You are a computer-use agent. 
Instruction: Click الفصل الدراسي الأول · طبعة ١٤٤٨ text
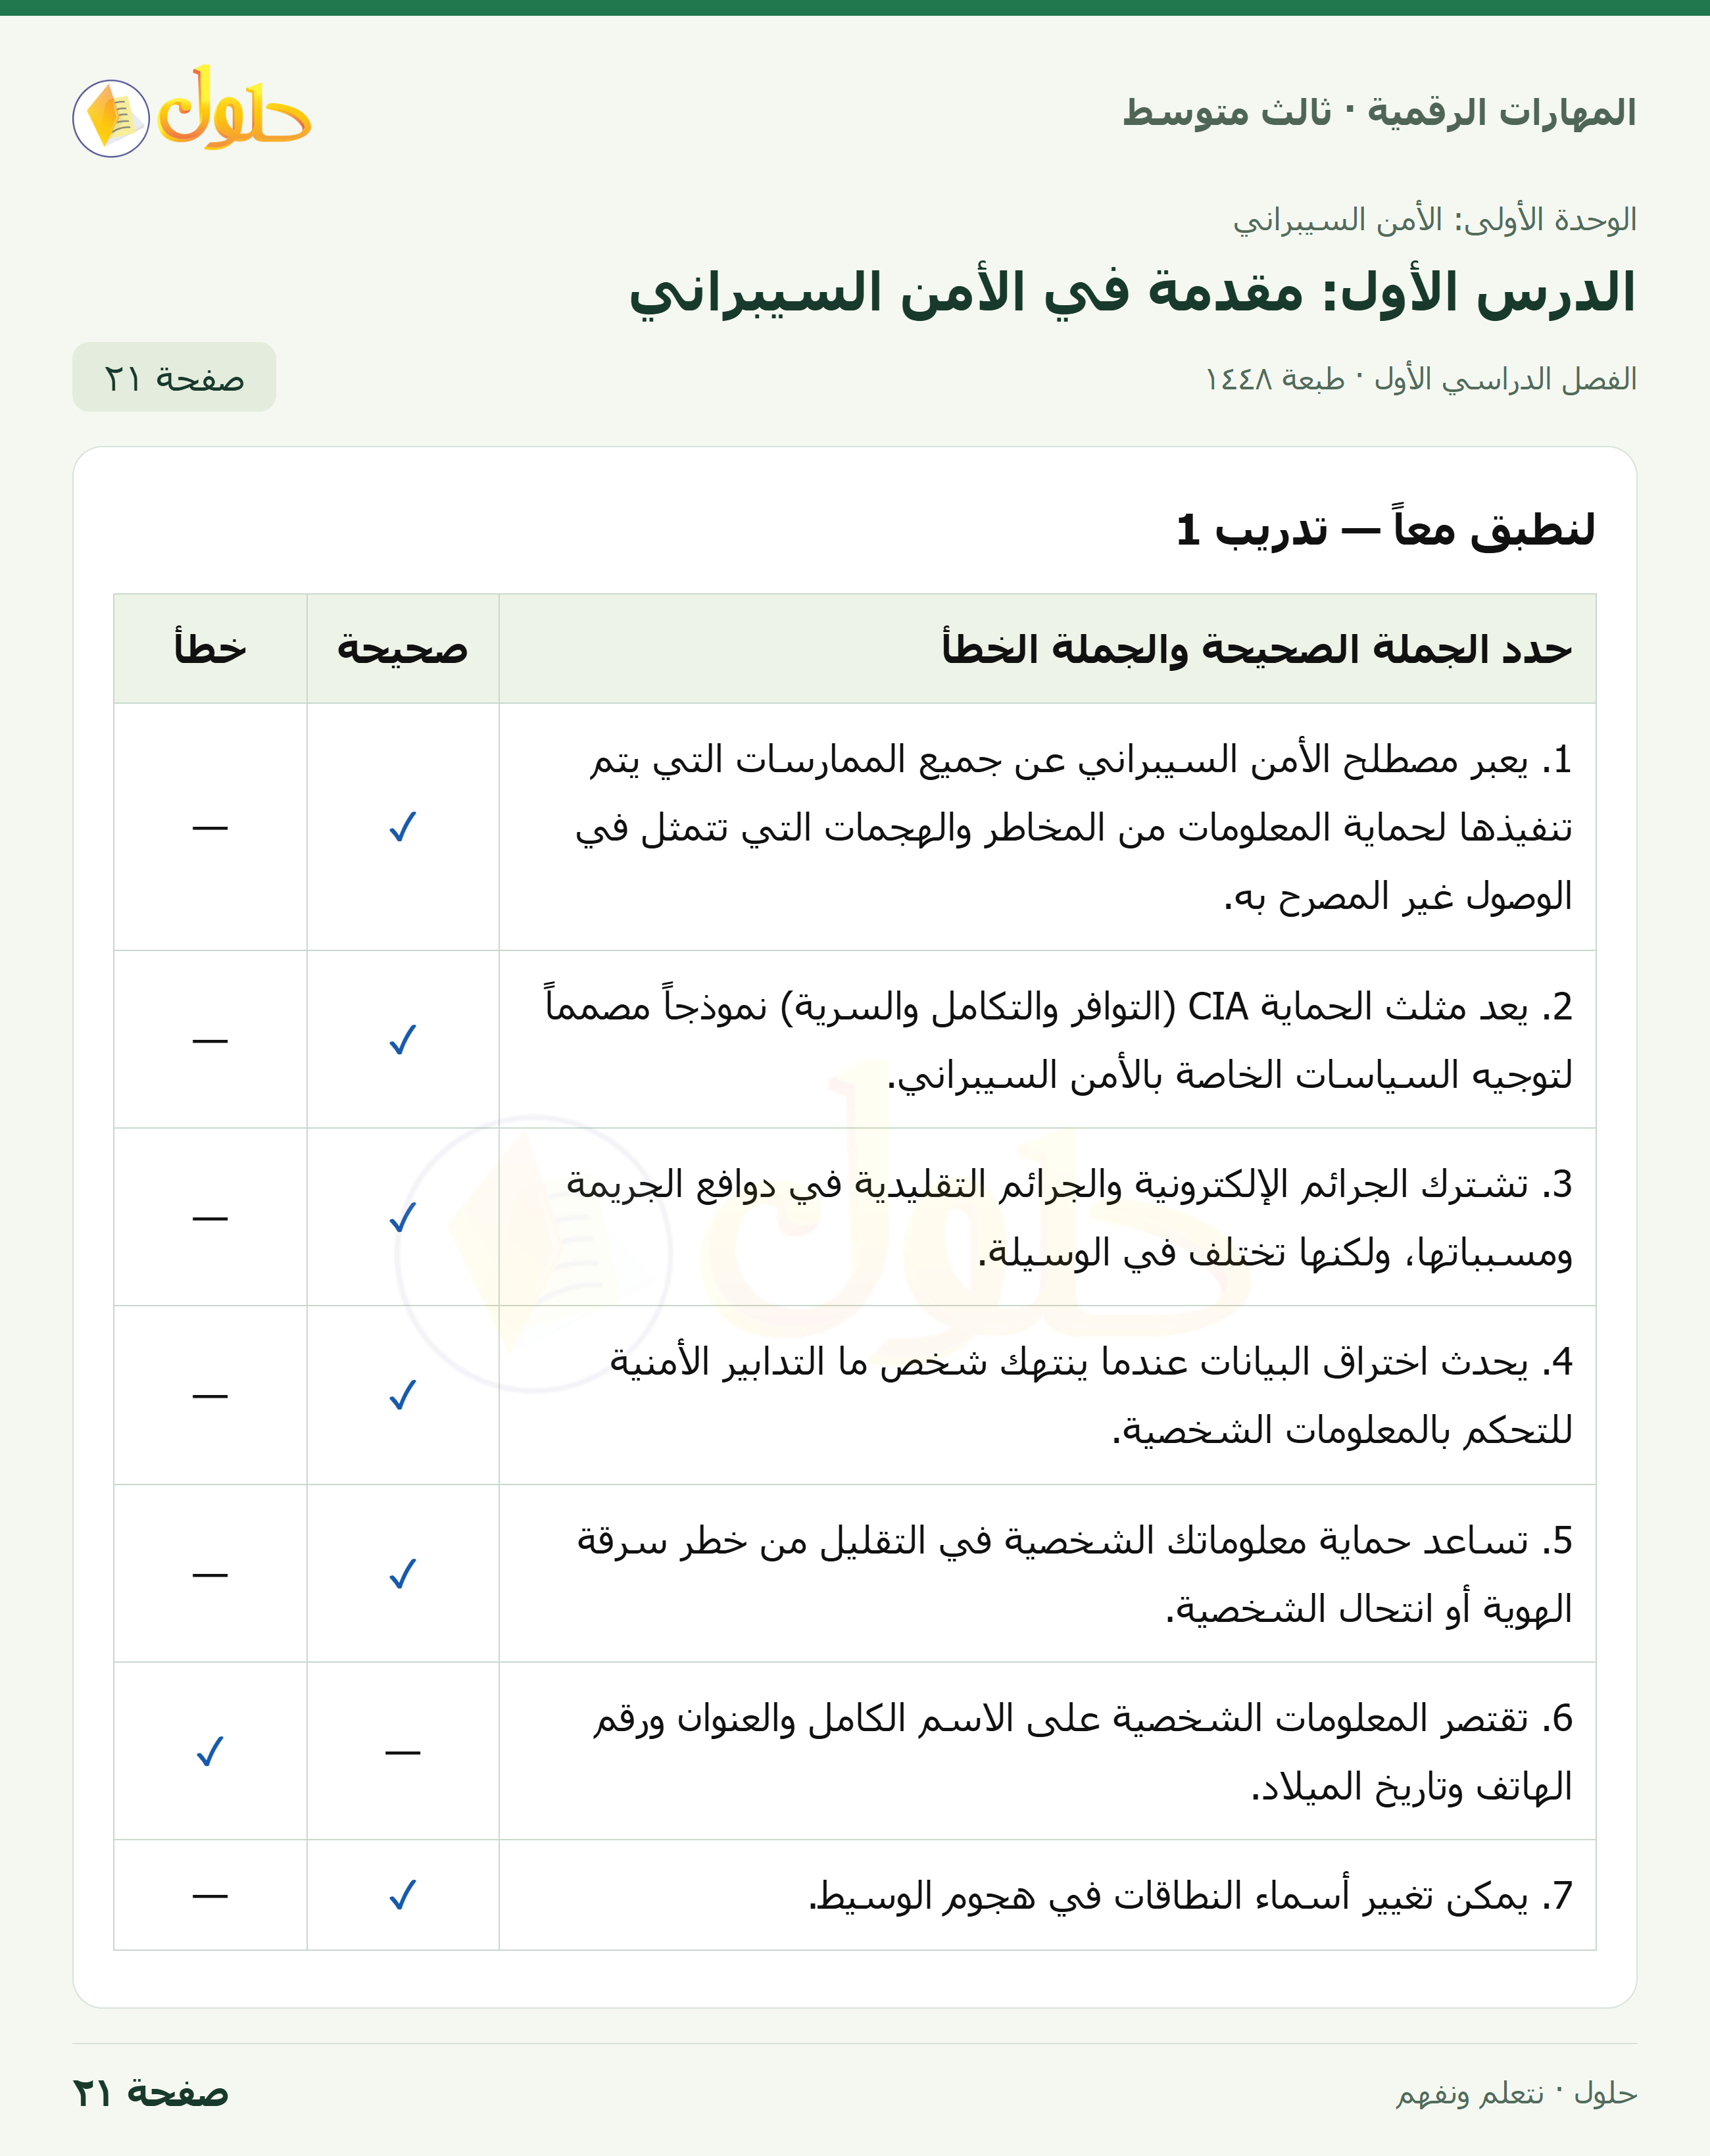[1421, 379]
